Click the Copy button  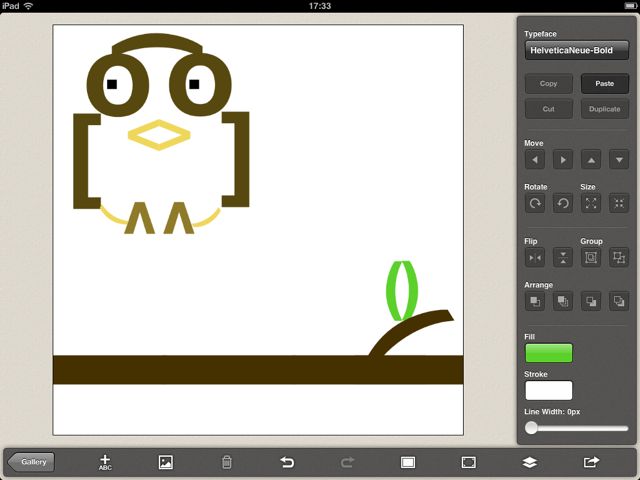(x=549, y=83)
